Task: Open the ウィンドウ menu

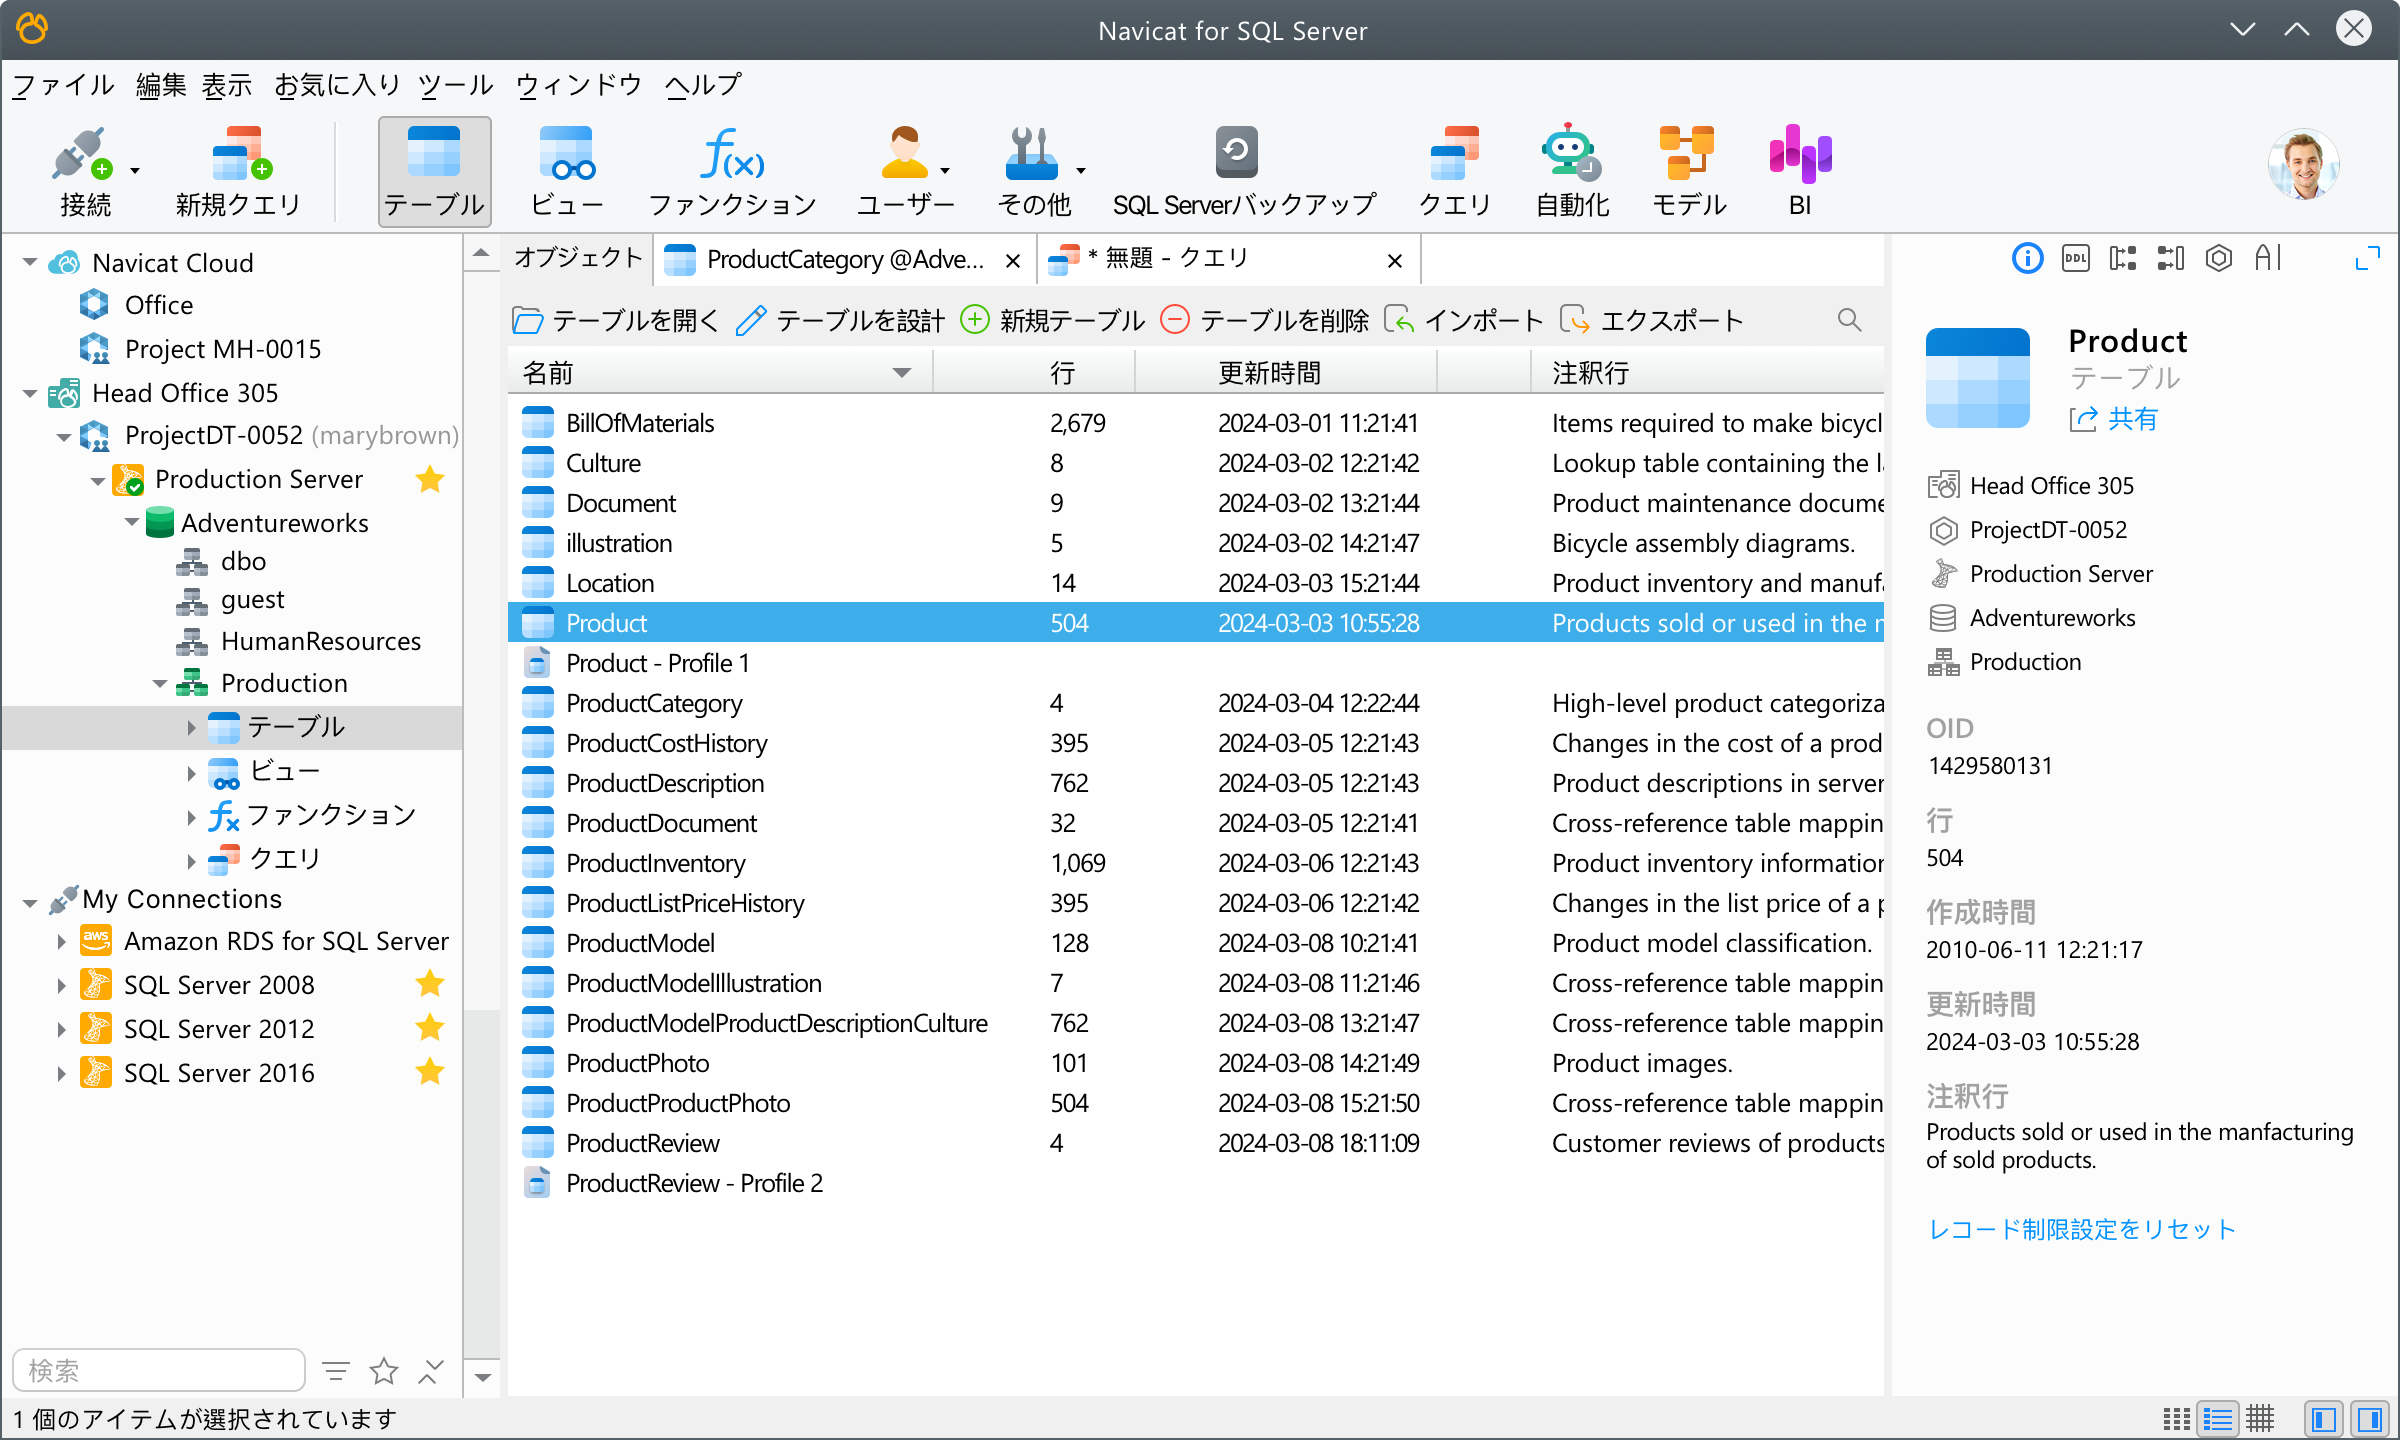Action: pyautogui.click(x=578, y=85)
